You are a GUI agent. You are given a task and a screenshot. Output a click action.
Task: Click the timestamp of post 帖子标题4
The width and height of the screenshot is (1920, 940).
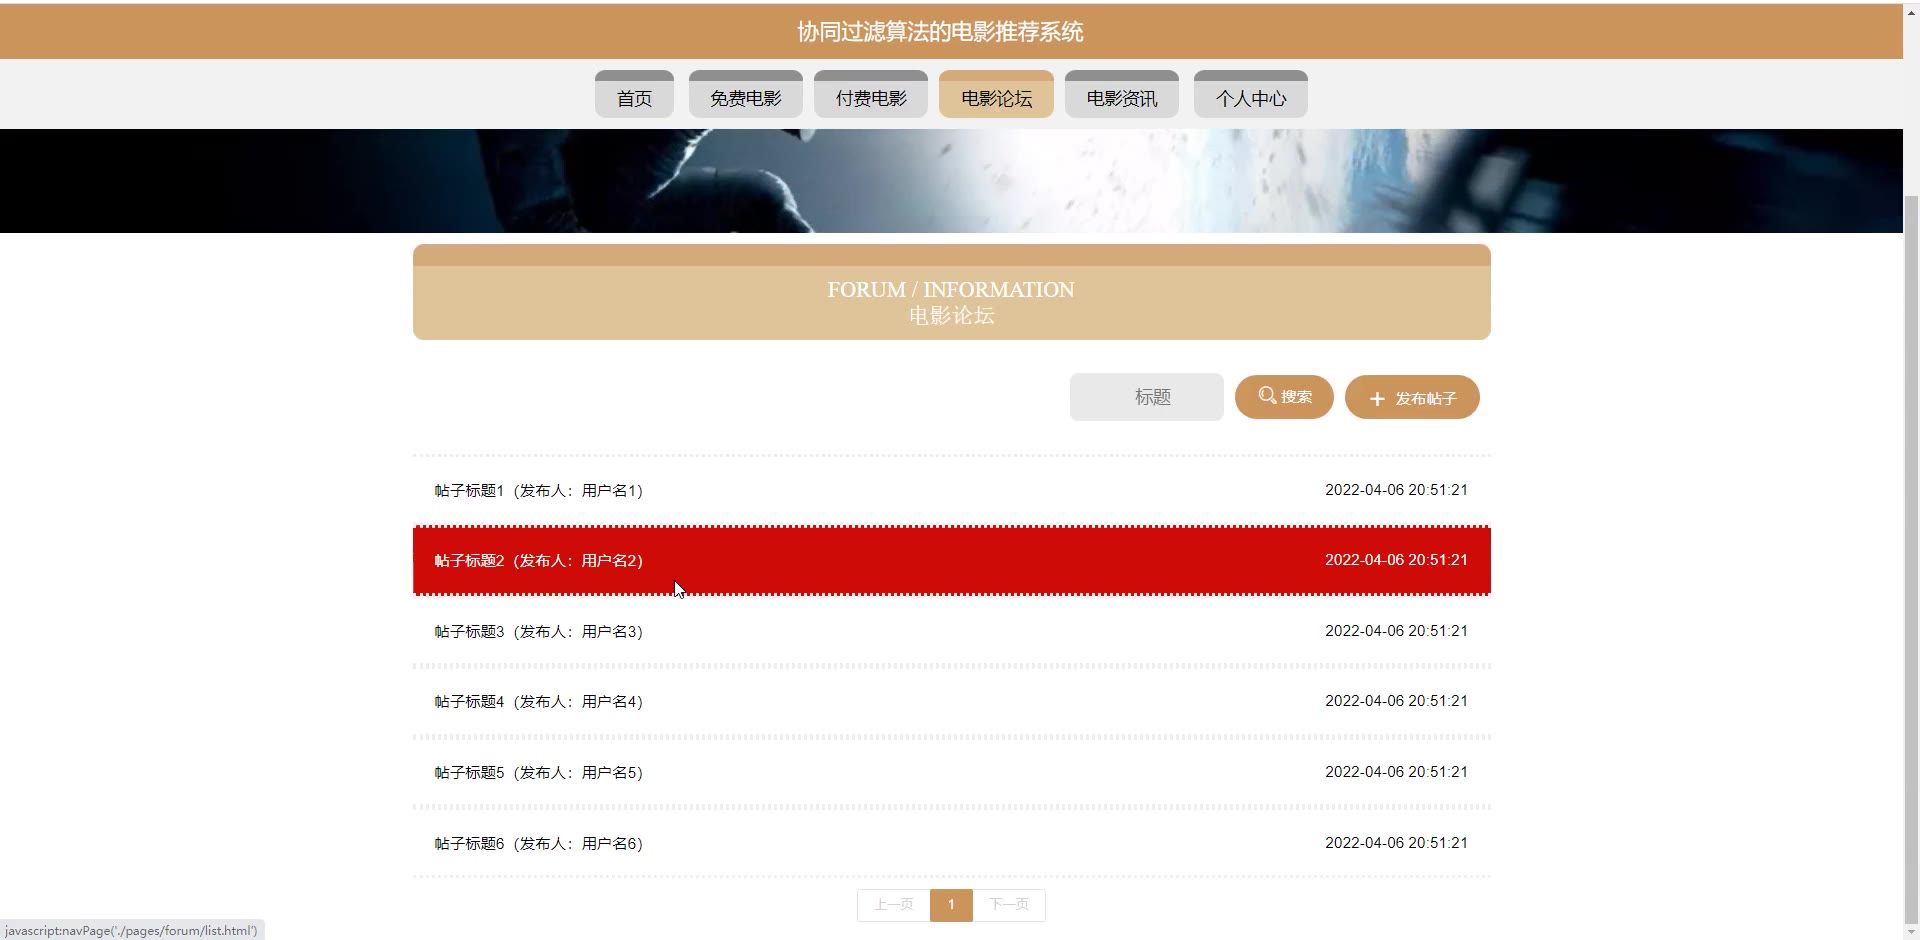pos(1396,701)
